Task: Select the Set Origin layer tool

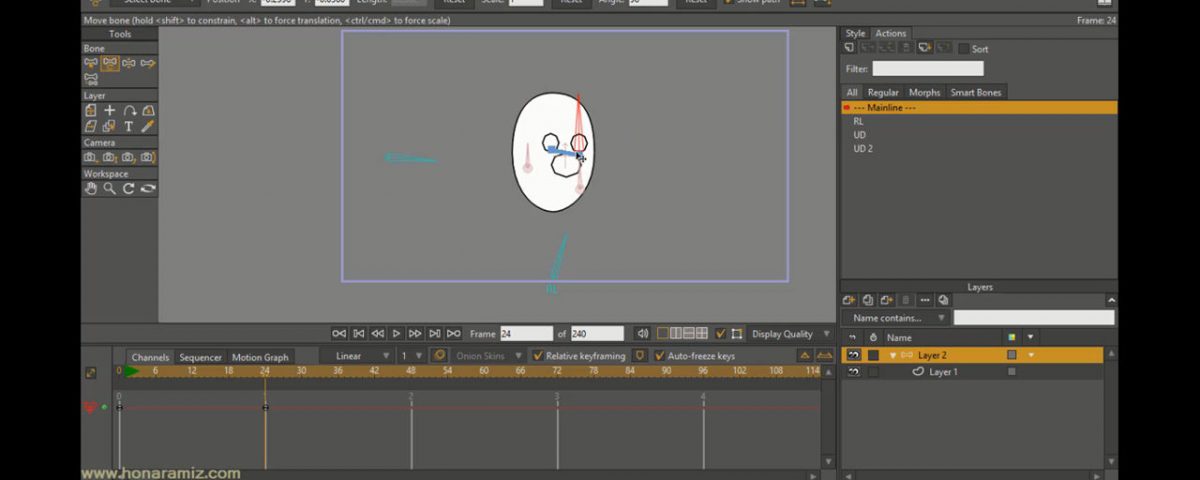Action: [91, 111]
